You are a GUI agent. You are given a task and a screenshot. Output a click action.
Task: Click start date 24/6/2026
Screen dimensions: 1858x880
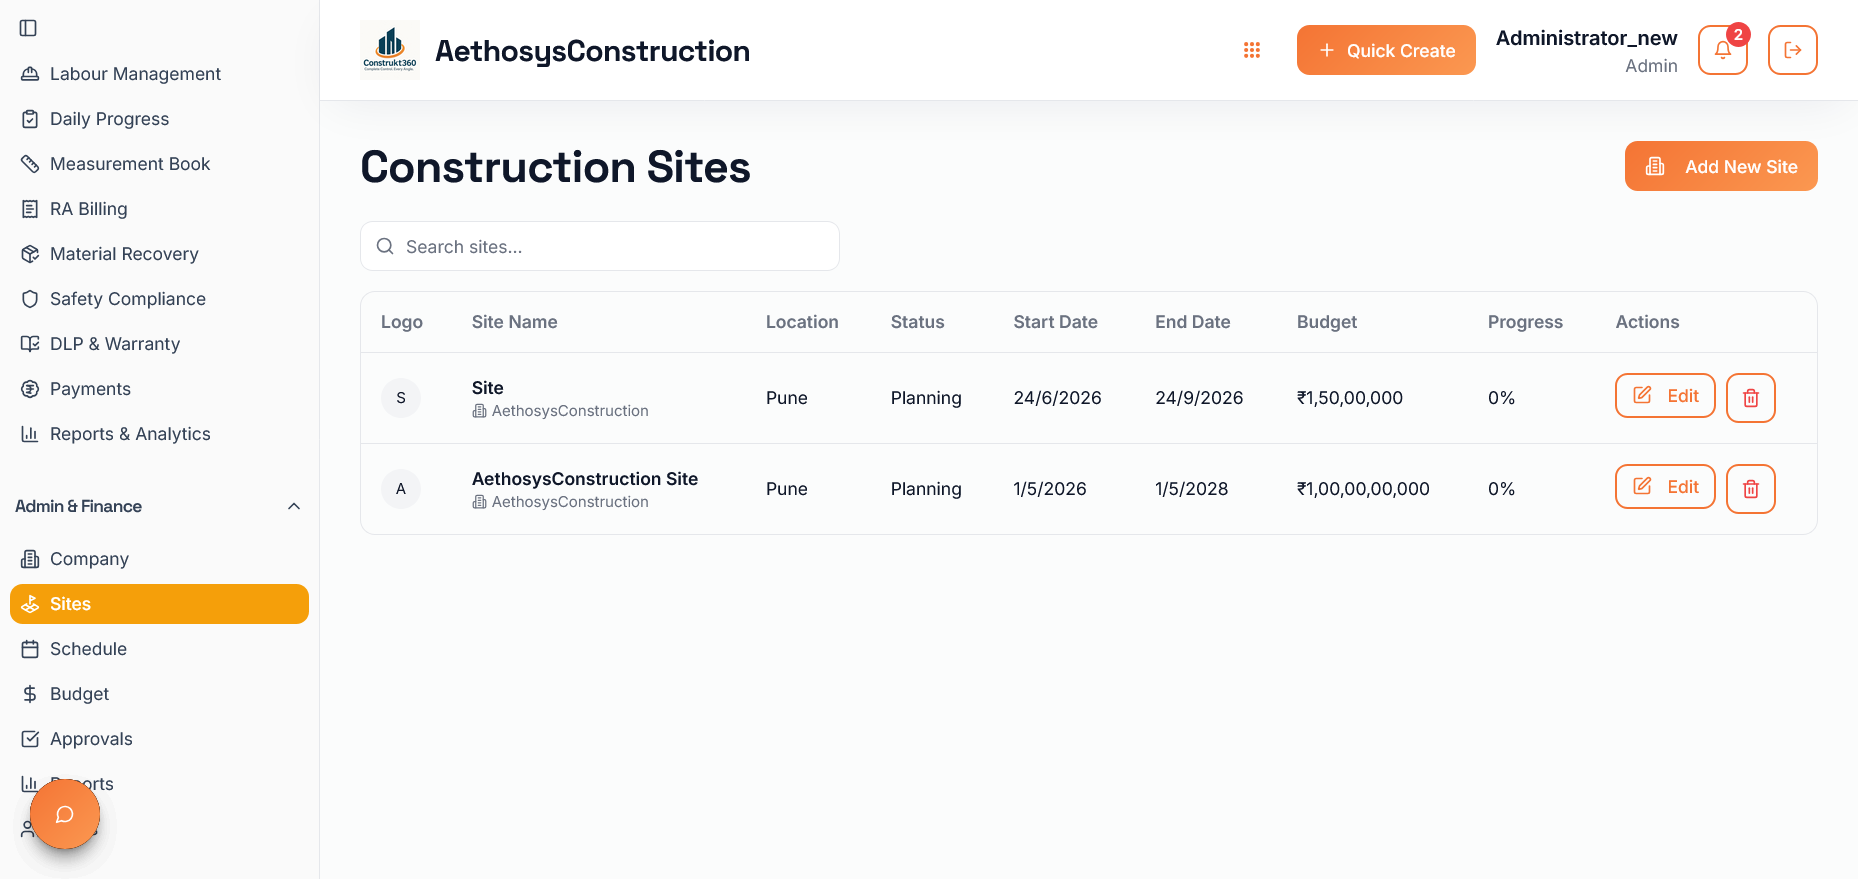click(x=1057, y=398)
